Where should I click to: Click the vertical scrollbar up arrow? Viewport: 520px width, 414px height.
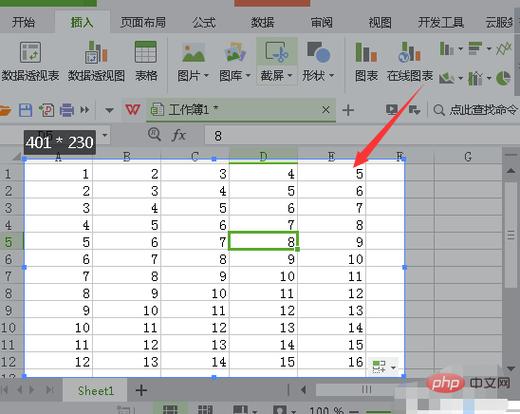pyautogui.click(x=511, y=171)
